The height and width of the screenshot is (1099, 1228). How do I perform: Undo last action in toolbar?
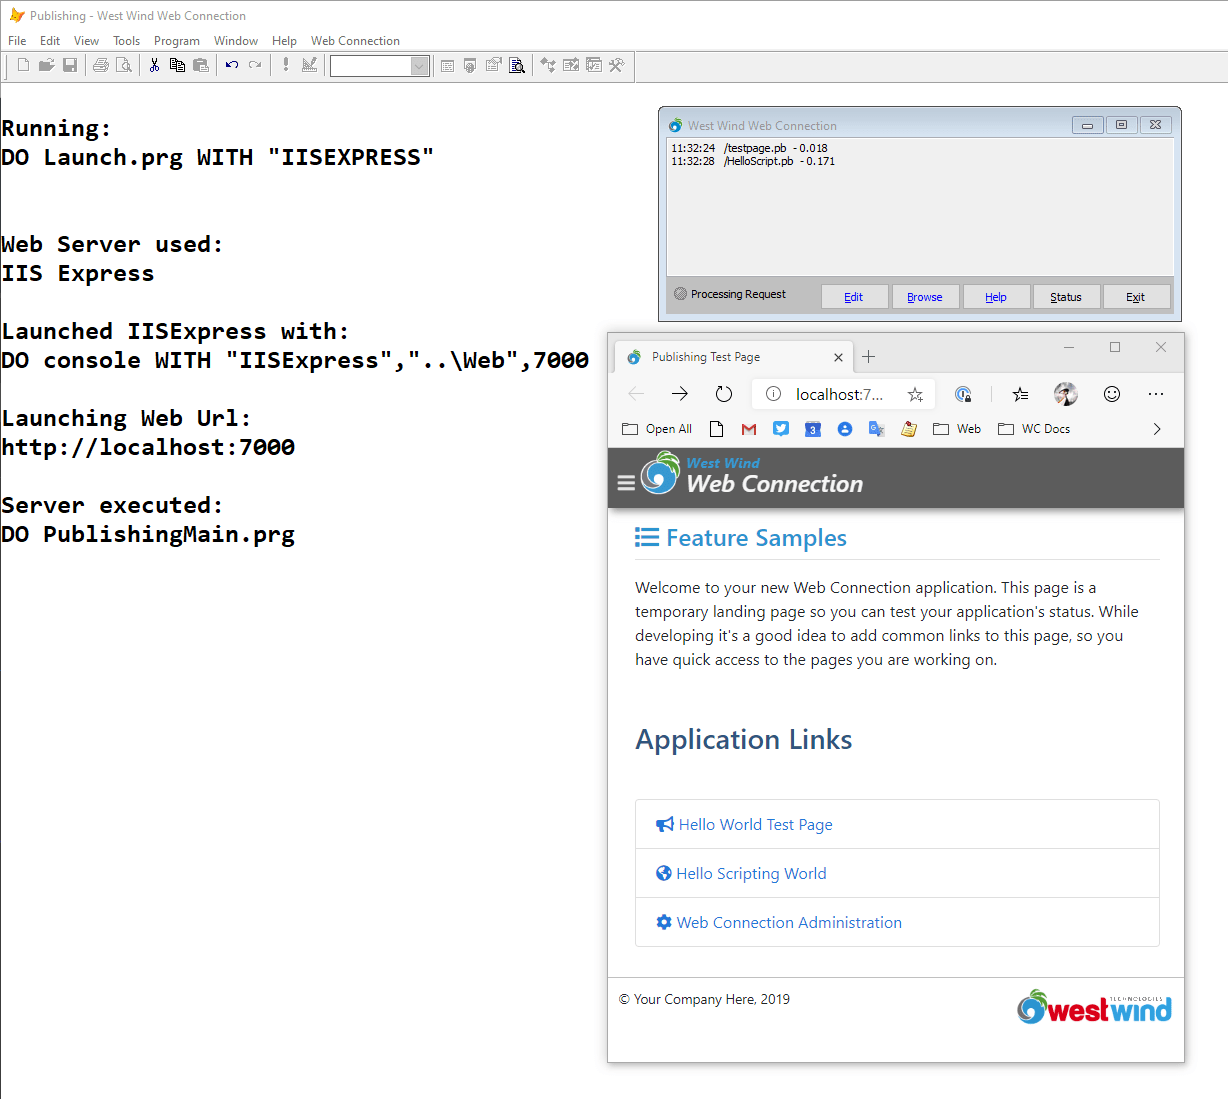pyautogui.click(x=232, y=65)
